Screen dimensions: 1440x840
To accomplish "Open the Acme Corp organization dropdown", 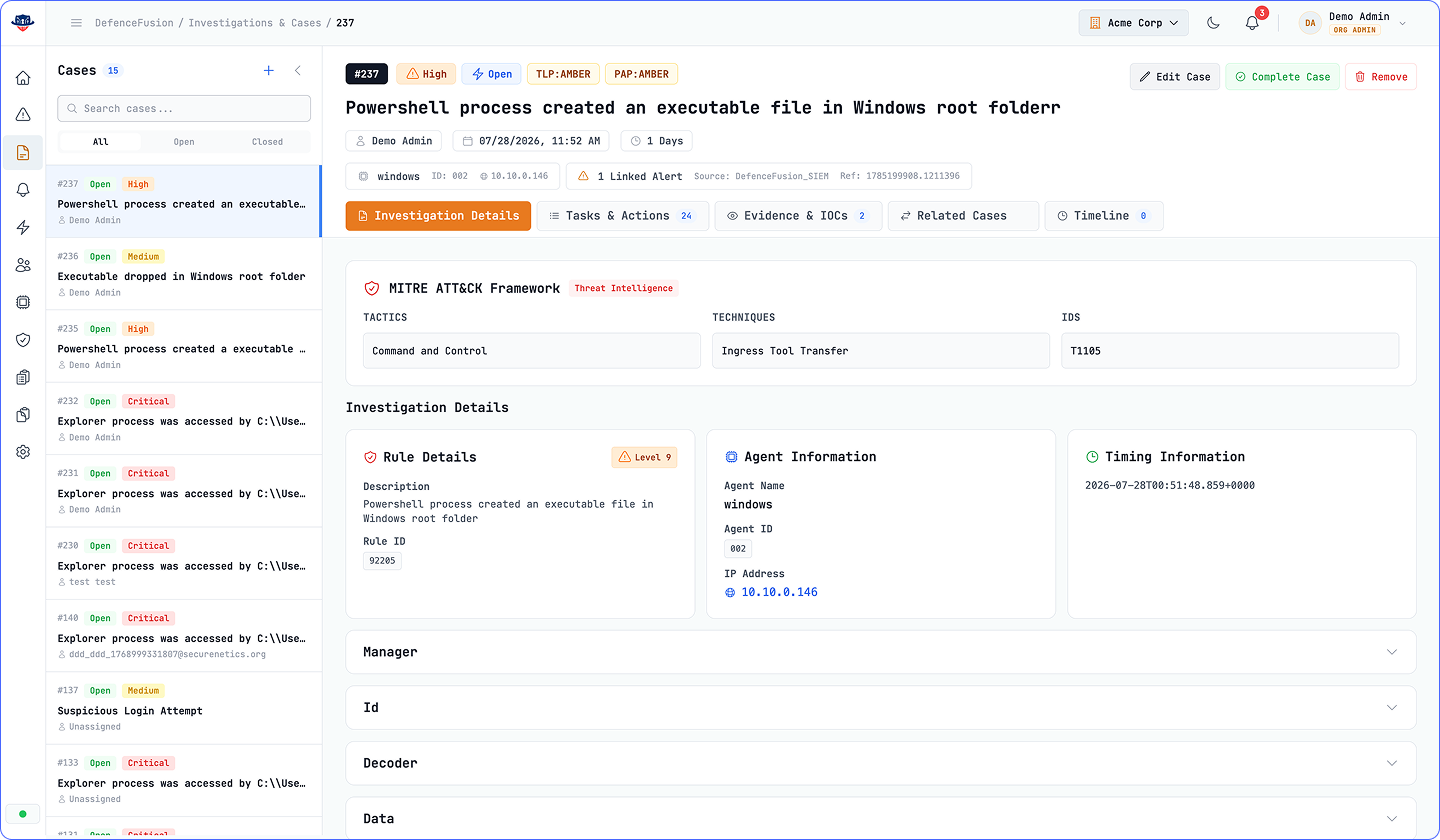I will (1134, 22).
